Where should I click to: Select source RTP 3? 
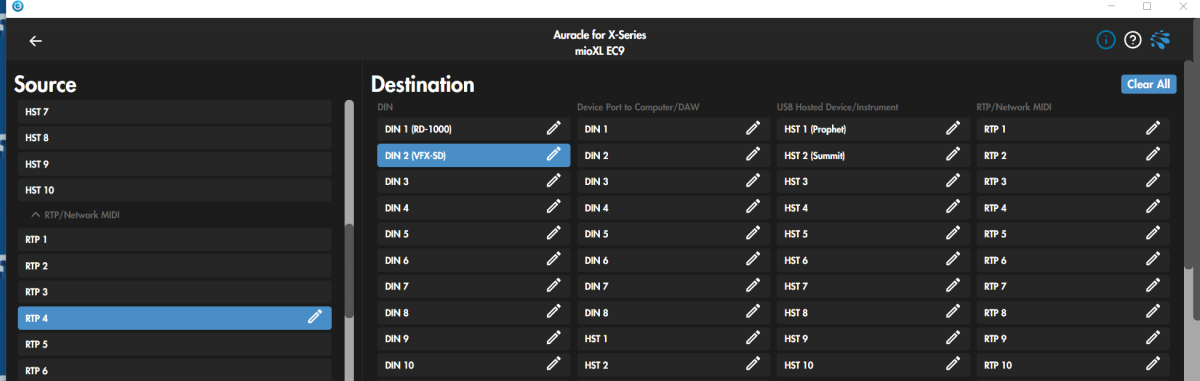175,292
